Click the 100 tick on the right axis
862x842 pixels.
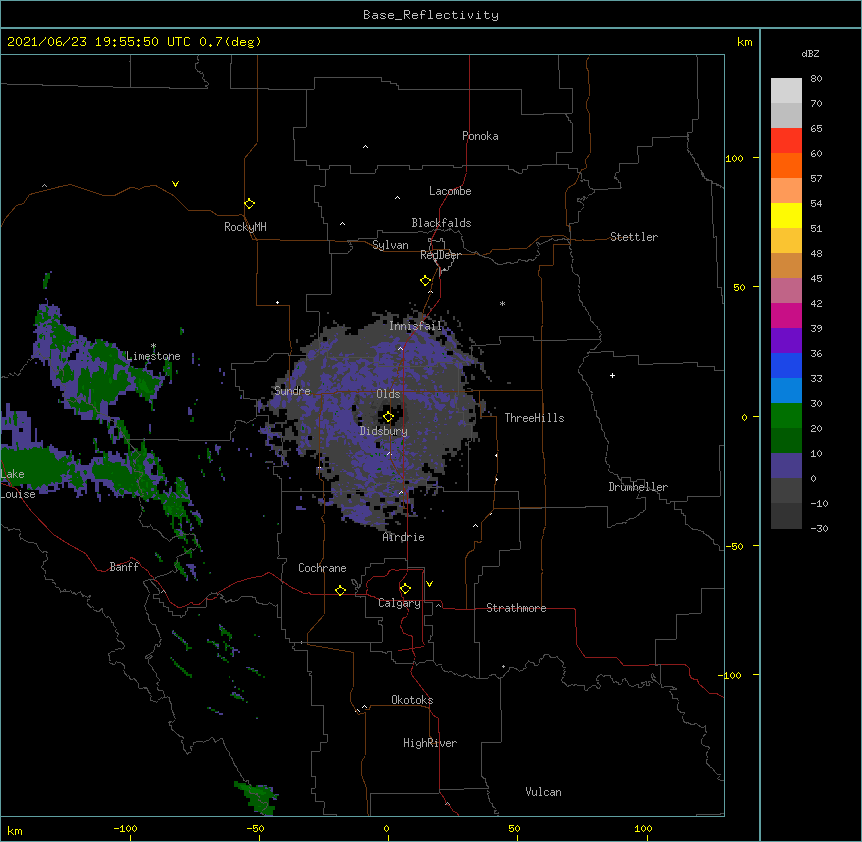coord(734,159)
